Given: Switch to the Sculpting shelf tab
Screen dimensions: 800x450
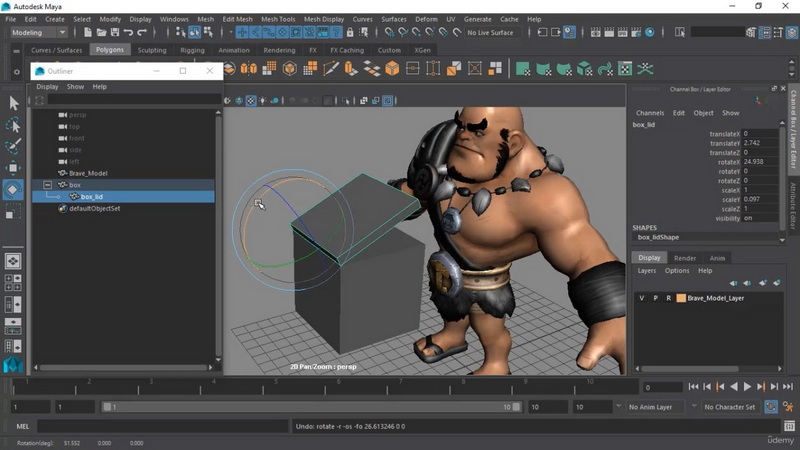Looking at the screenshot, I should 152,50.
